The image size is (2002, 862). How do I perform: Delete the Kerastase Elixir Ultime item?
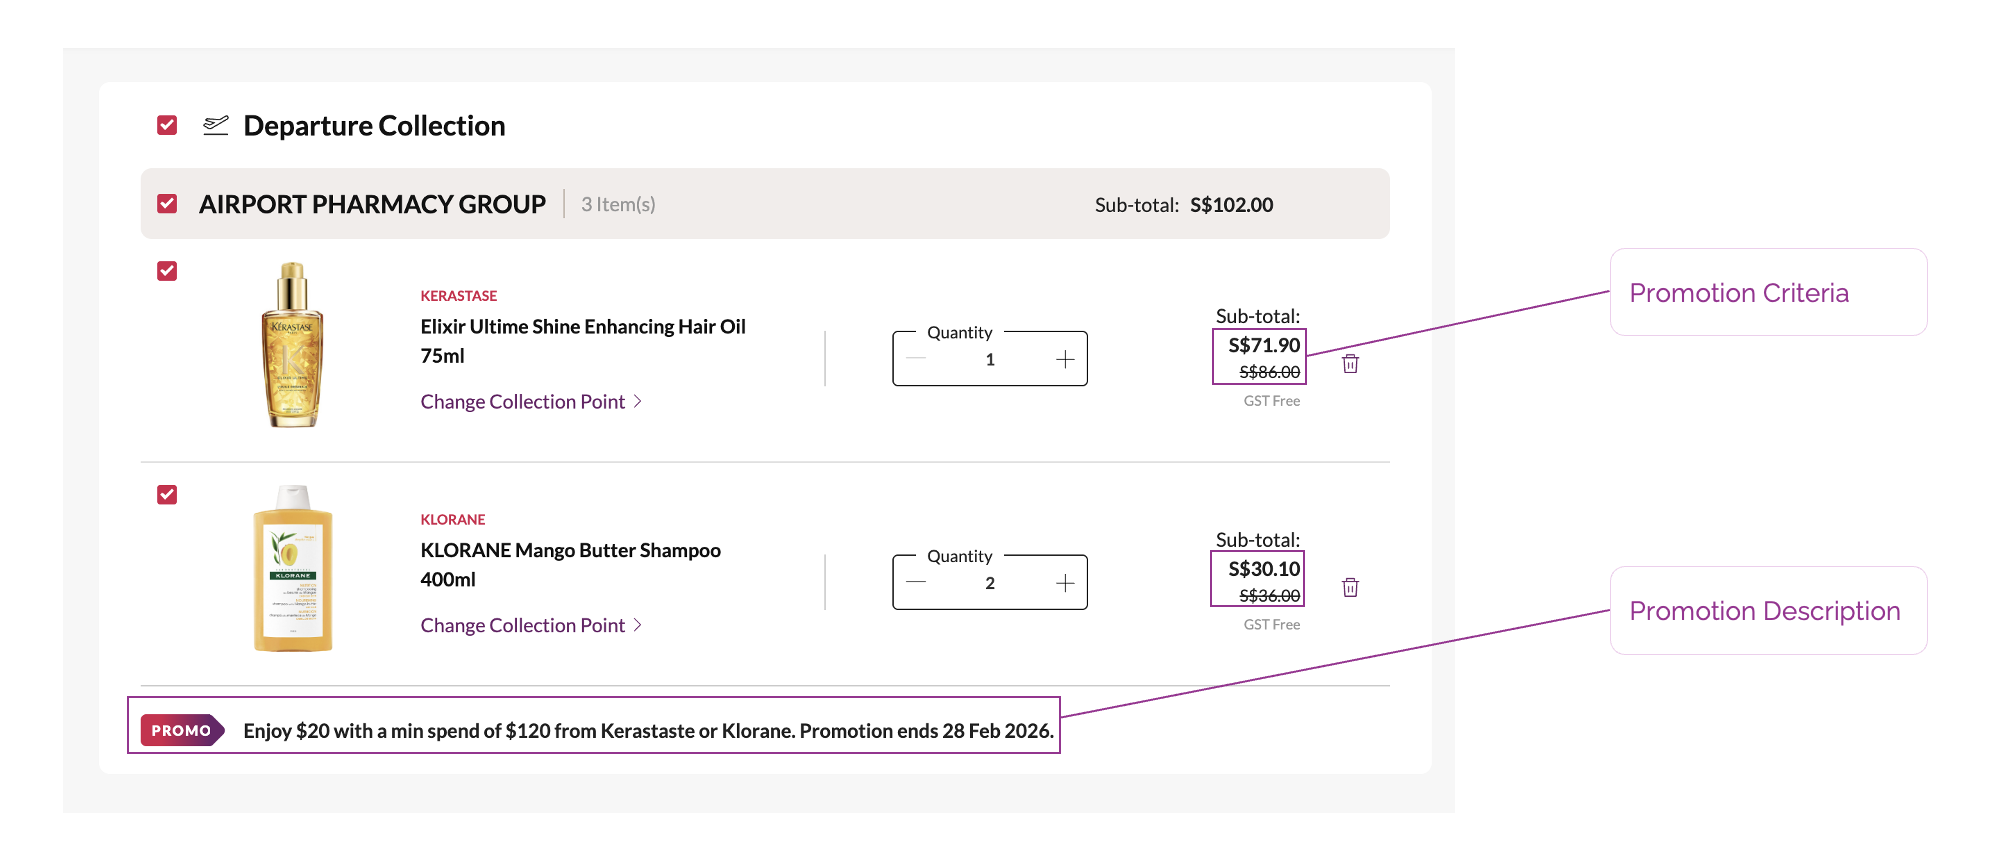tap(1350, 364)
